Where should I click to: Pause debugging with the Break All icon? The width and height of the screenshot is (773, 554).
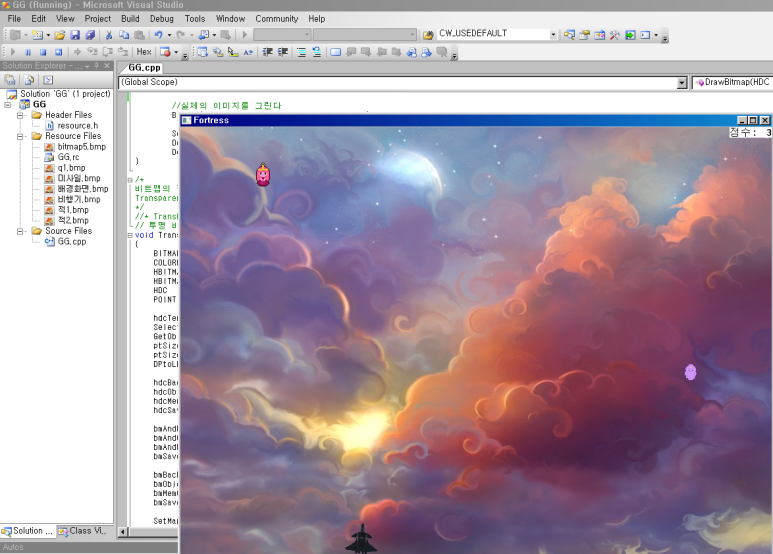[28, 52]
